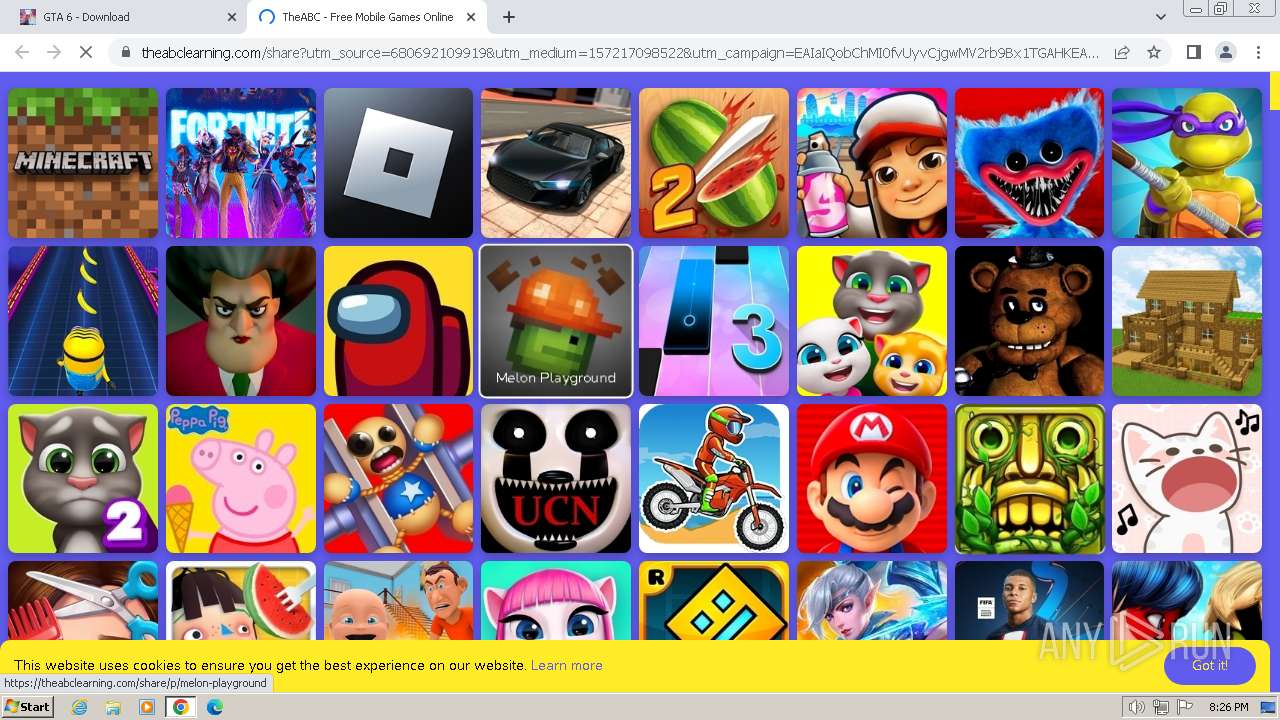
Task: Open the bald baby and angry man tile
Action: (398, 600)
